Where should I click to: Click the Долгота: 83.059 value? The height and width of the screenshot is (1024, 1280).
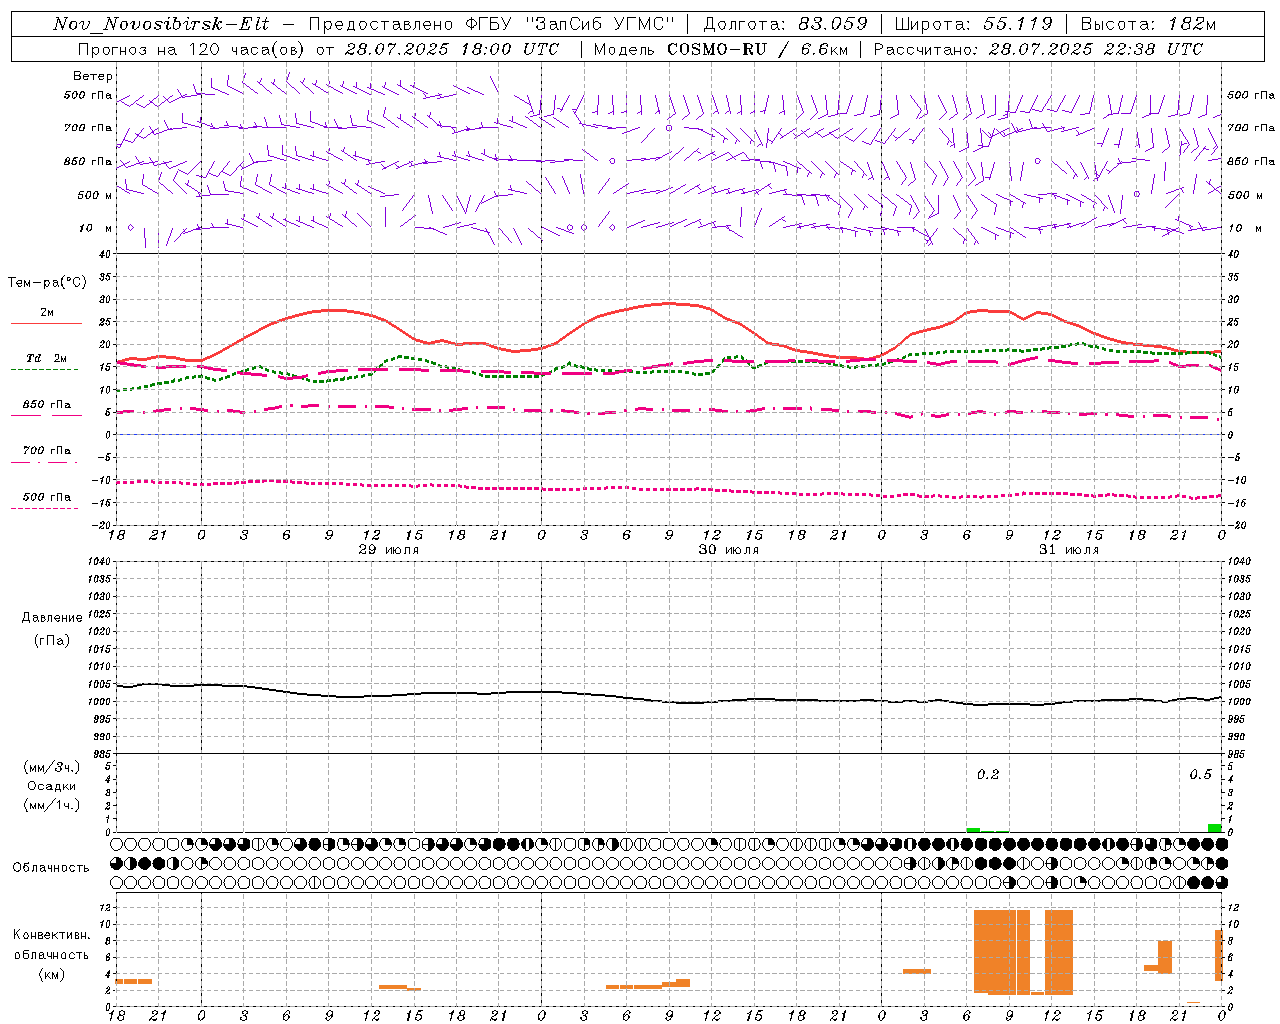pos(785,24)
